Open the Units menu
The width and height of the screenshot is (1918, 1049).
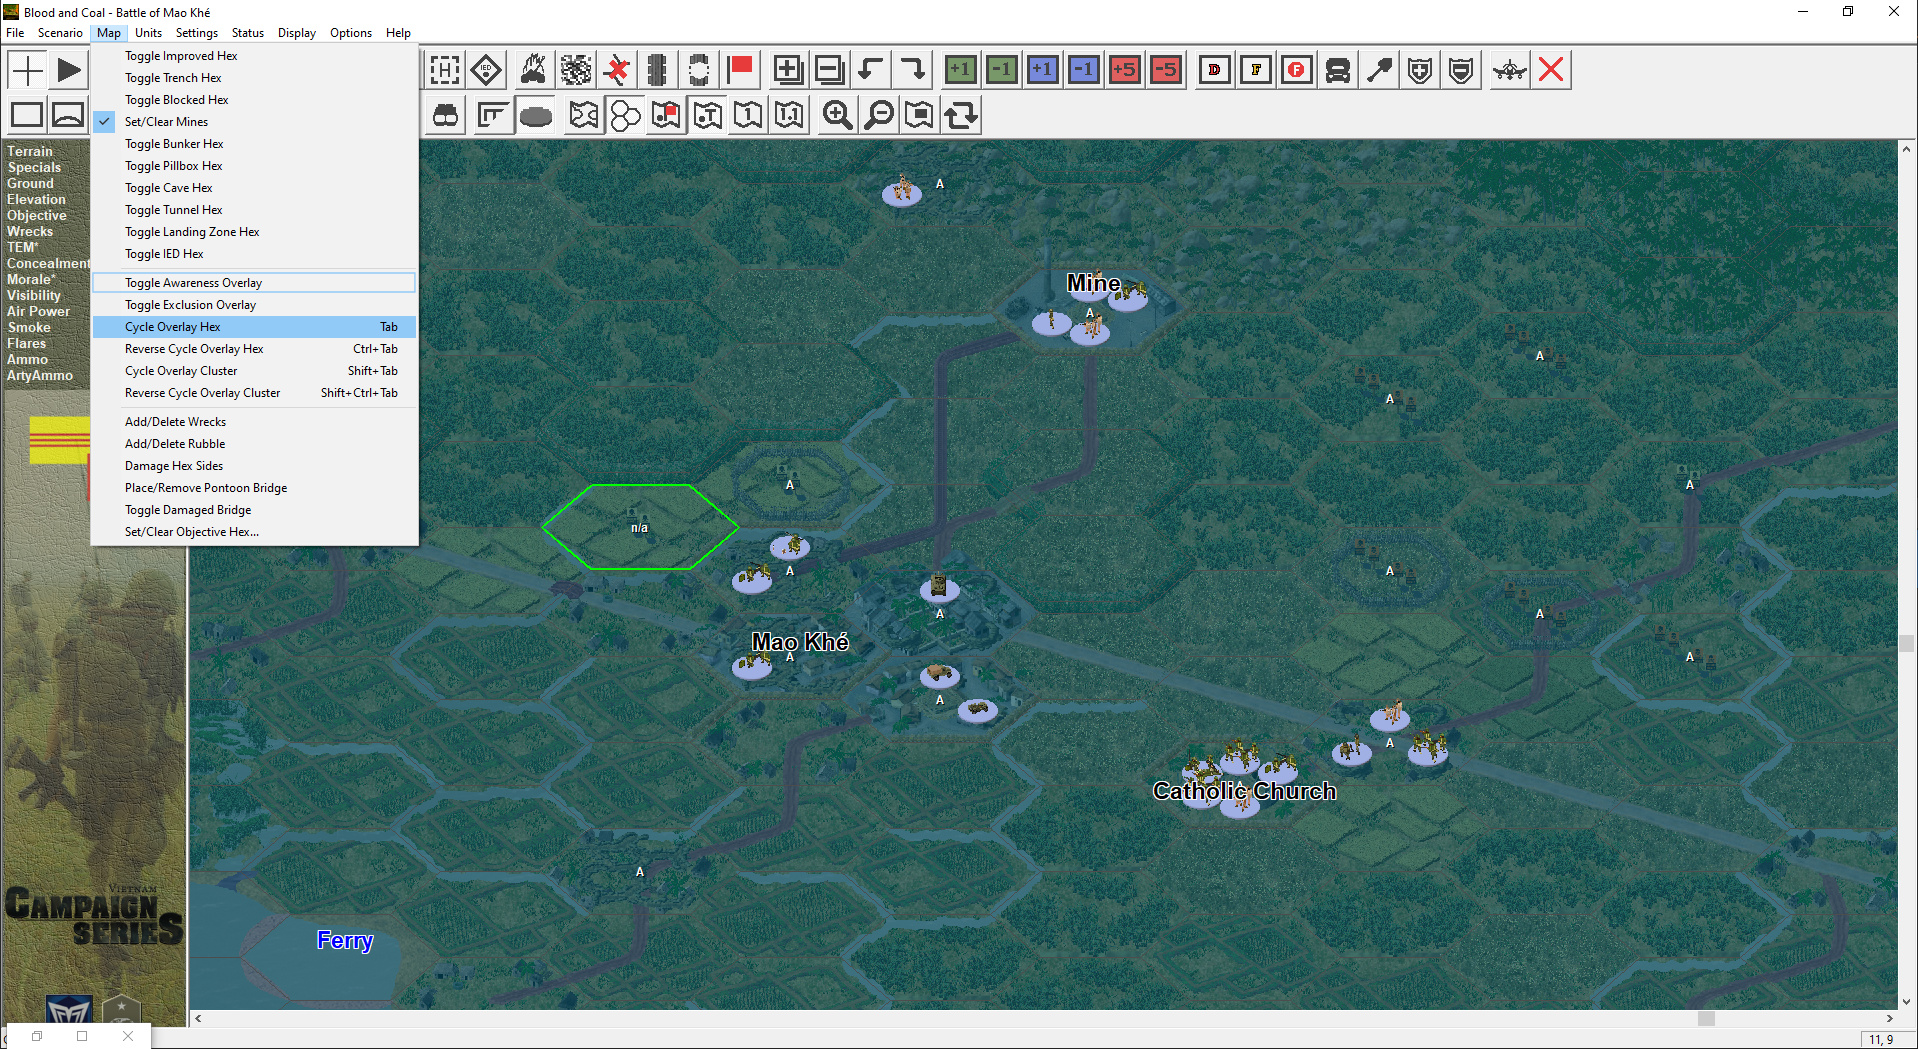click(x=148, y=33)
